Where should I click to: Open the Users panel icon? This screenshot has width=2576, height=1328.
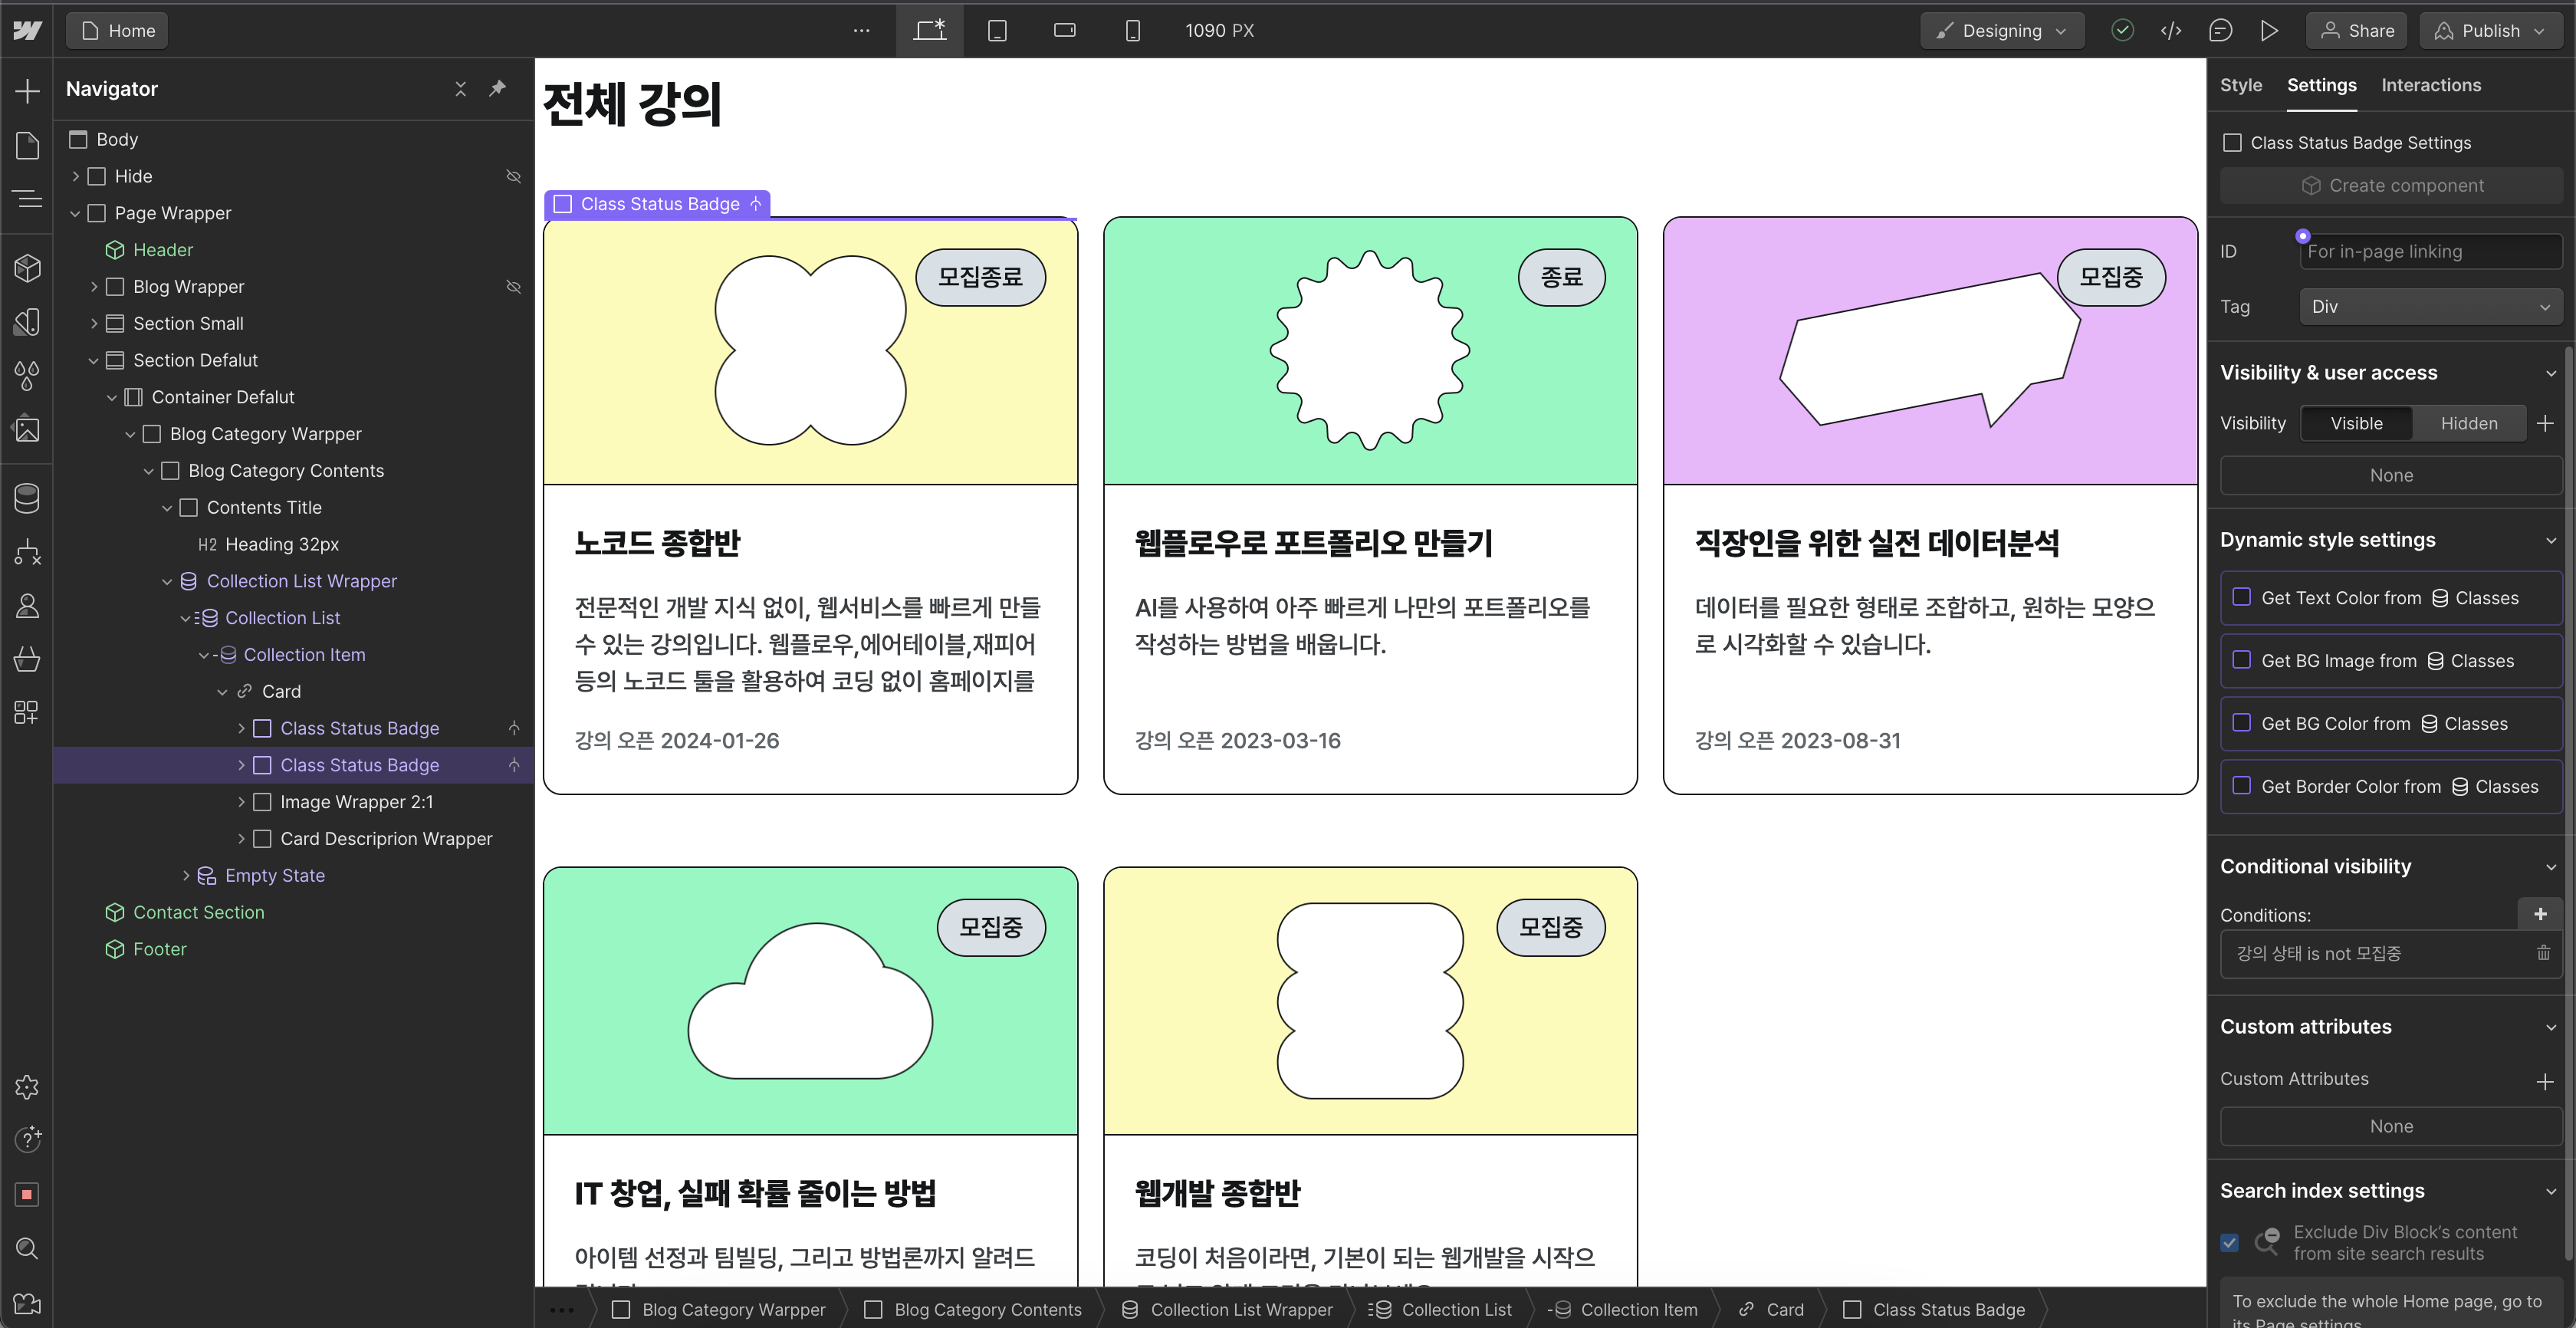27,606
